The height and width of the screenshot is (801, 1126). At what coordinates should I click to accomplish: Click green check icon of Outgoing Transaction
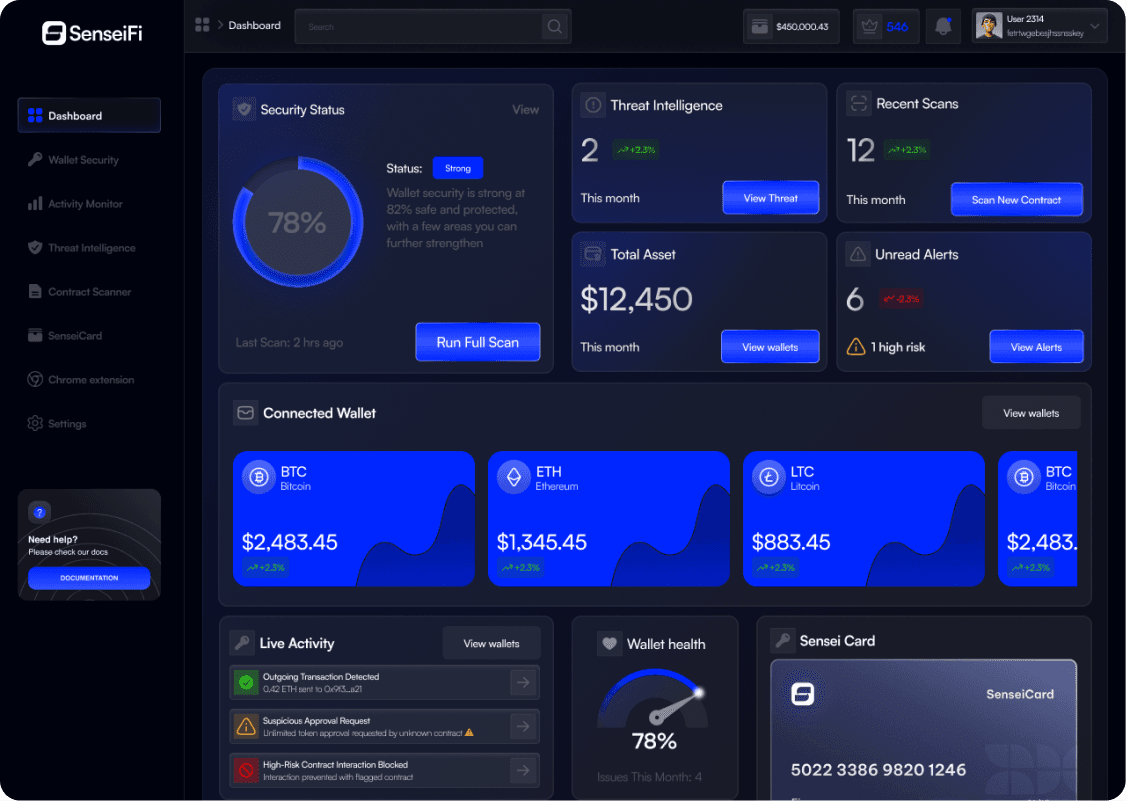(x=246, y=682)
